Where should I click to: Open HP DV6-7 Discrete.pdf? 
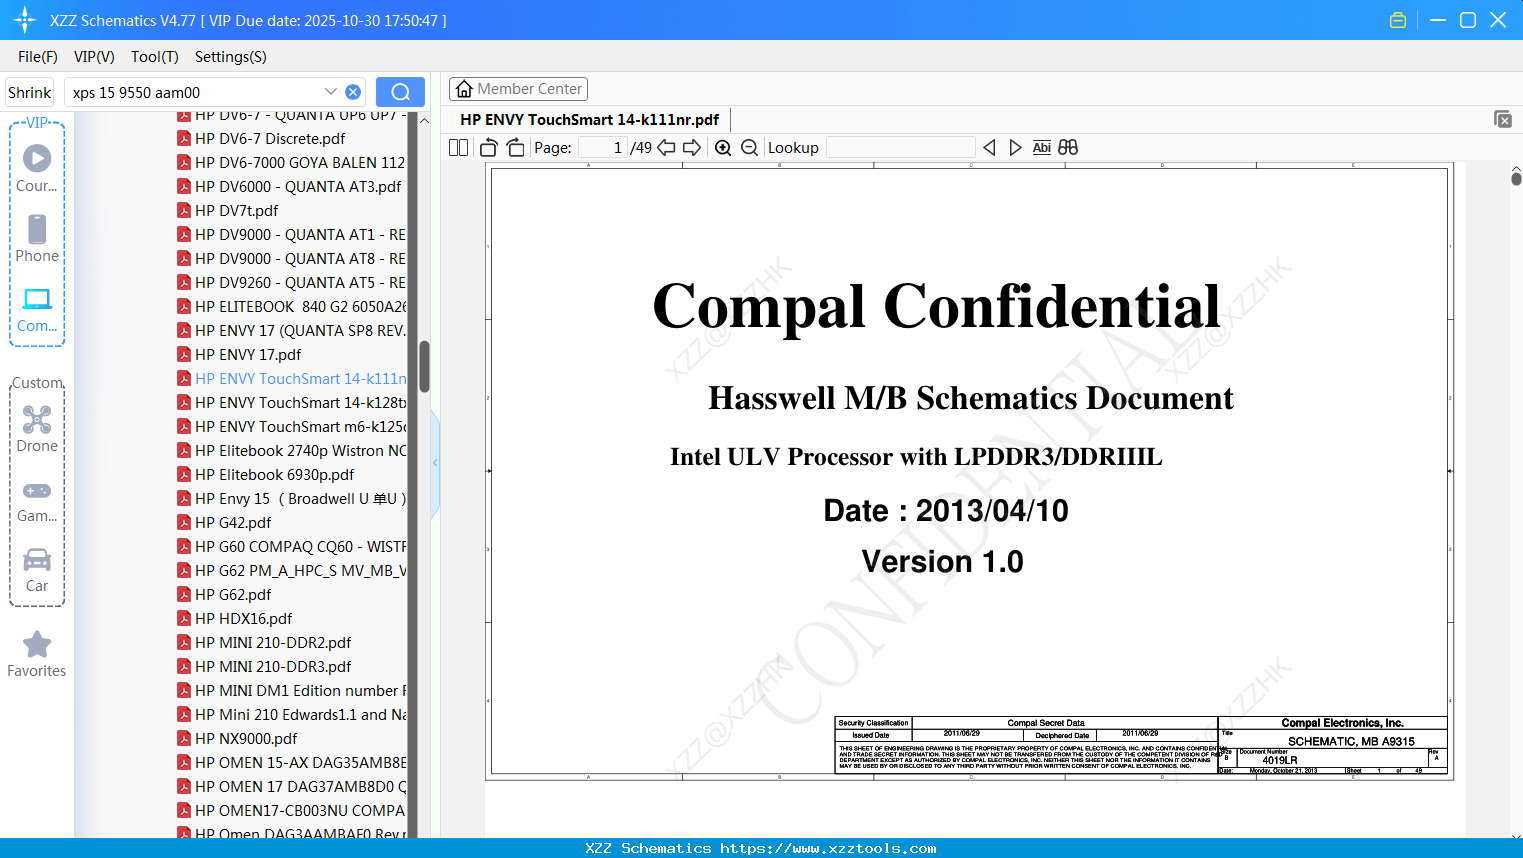coord(270,139)
